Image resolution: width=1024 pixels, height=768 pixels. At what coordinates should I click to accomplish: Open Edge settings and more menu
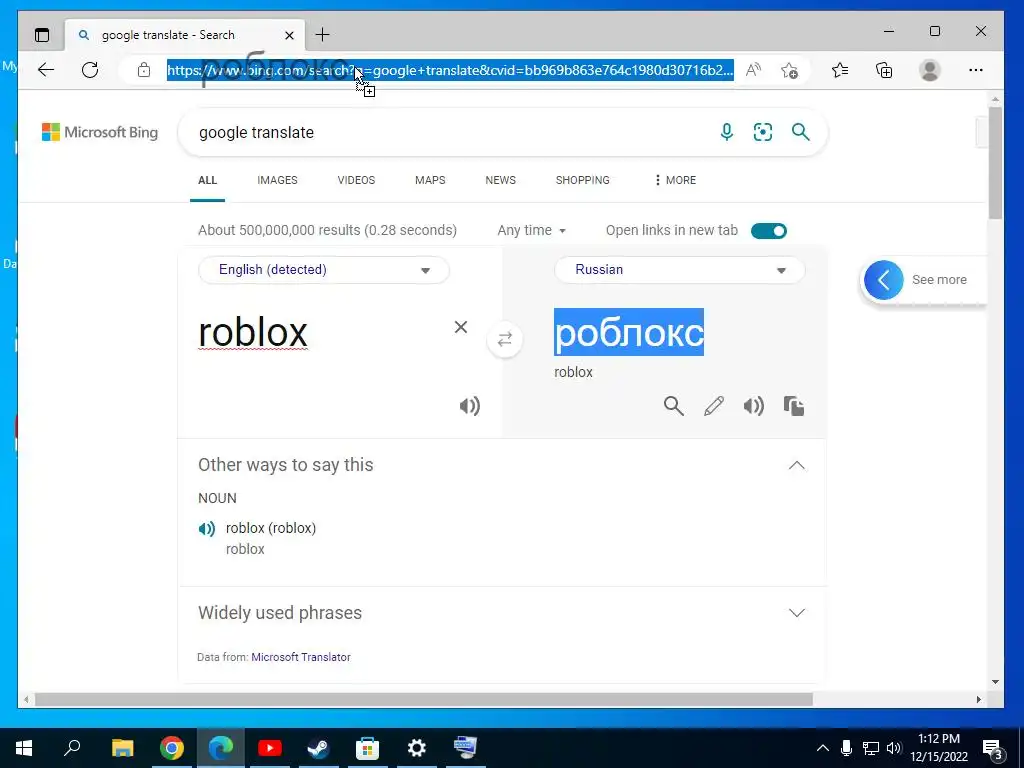point(976,70)
